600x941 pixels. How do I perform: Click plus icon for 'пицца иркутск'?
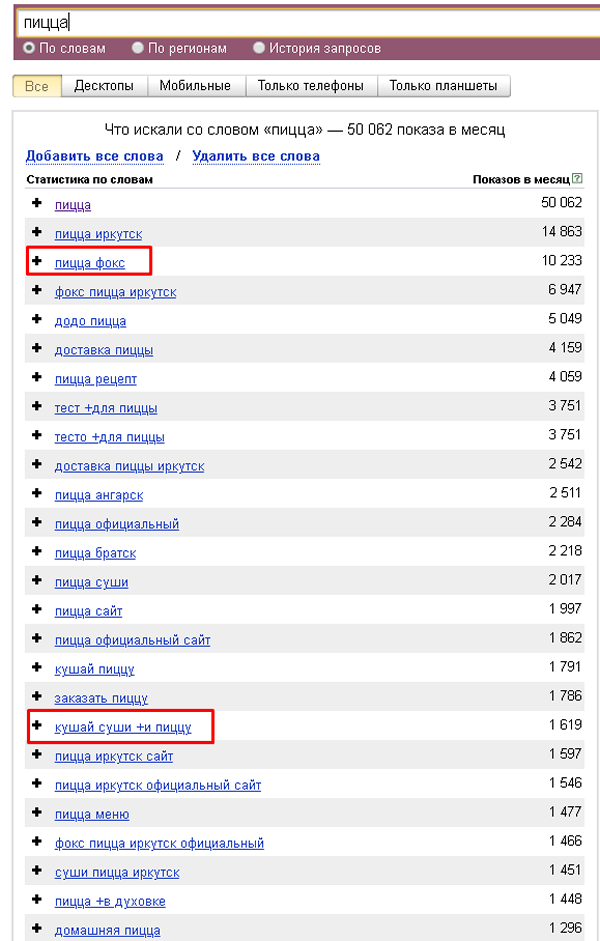(x=37, y=232)
